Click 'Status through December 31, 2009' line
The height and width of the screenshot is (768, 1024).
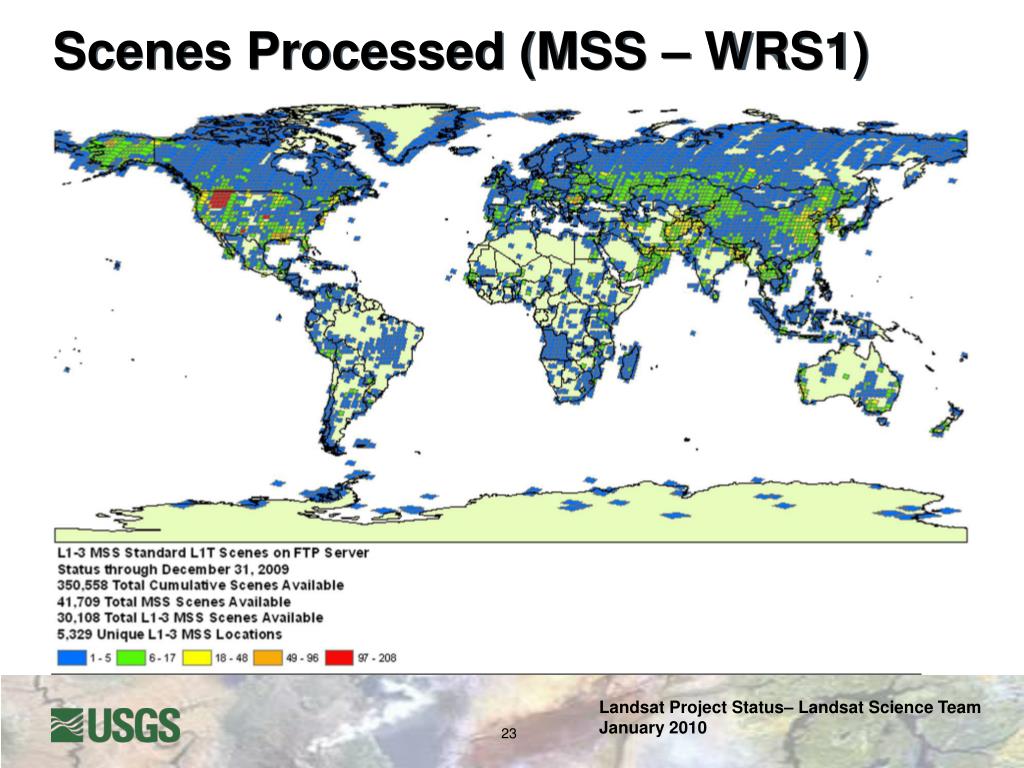(173, 569)
